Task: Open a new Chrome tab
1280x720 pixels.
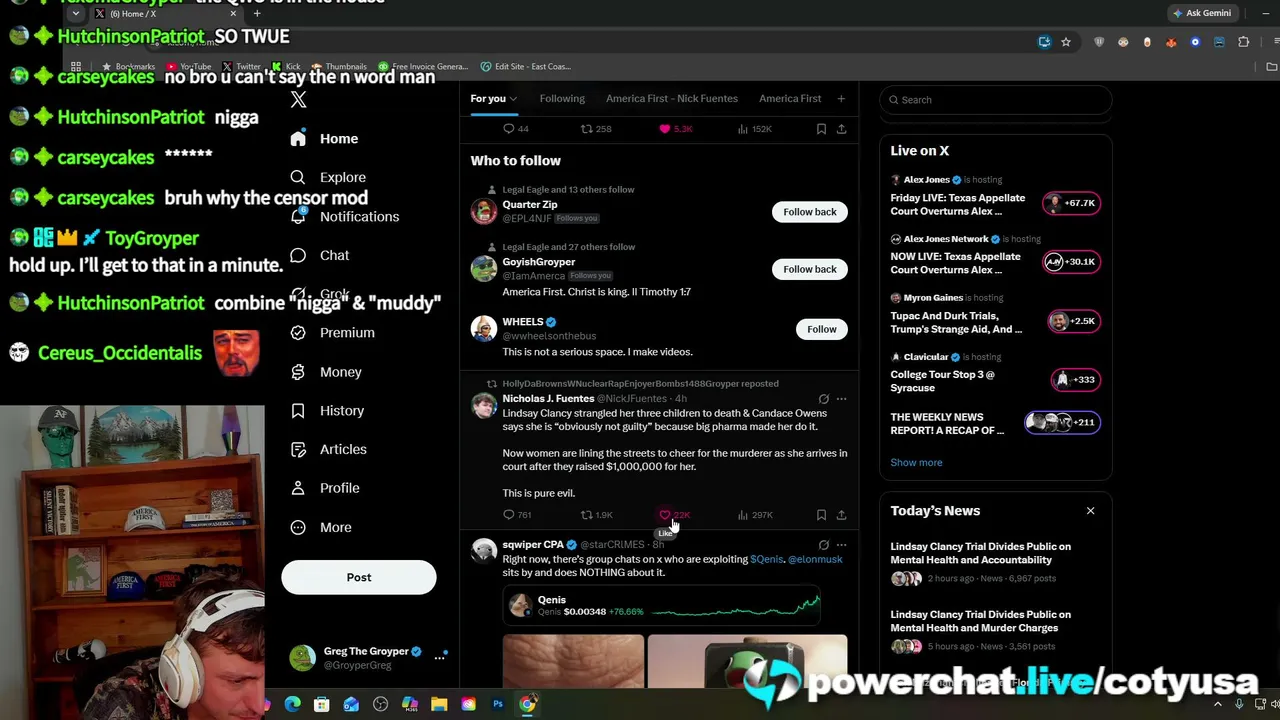Action: pos(257,14)
